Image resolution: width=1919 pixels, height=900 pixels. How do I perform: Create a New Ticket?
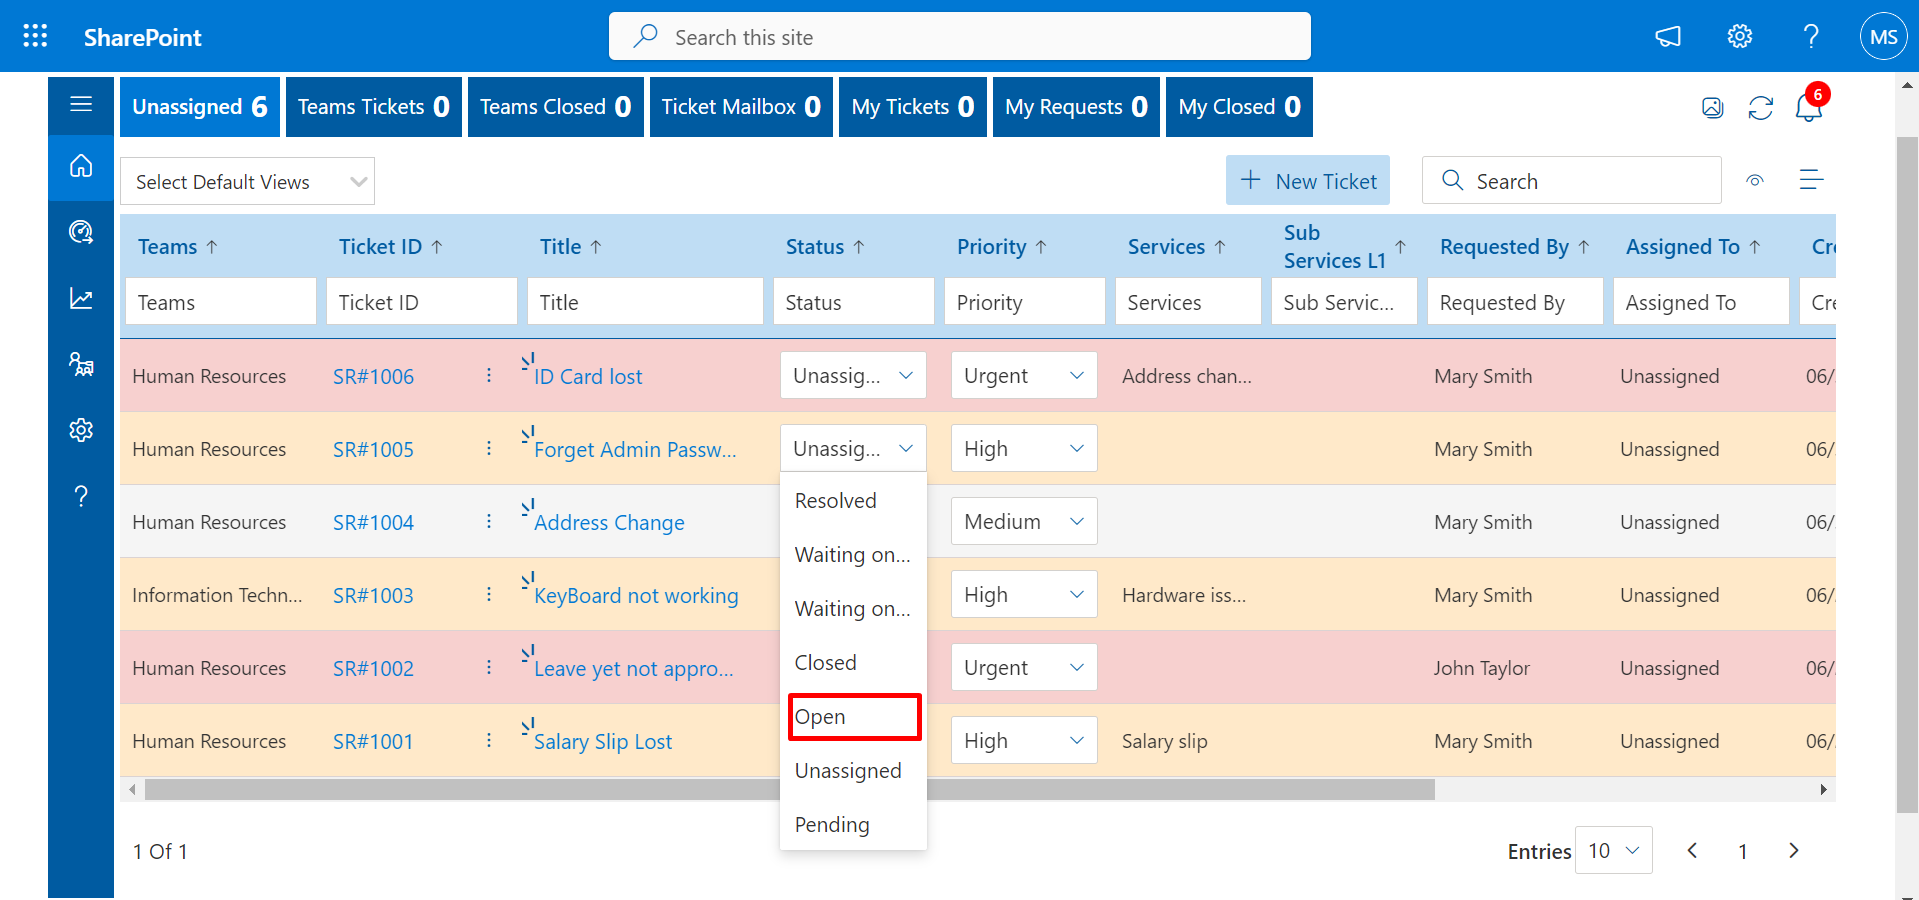pyautogui.click(x=1308, y=180)
